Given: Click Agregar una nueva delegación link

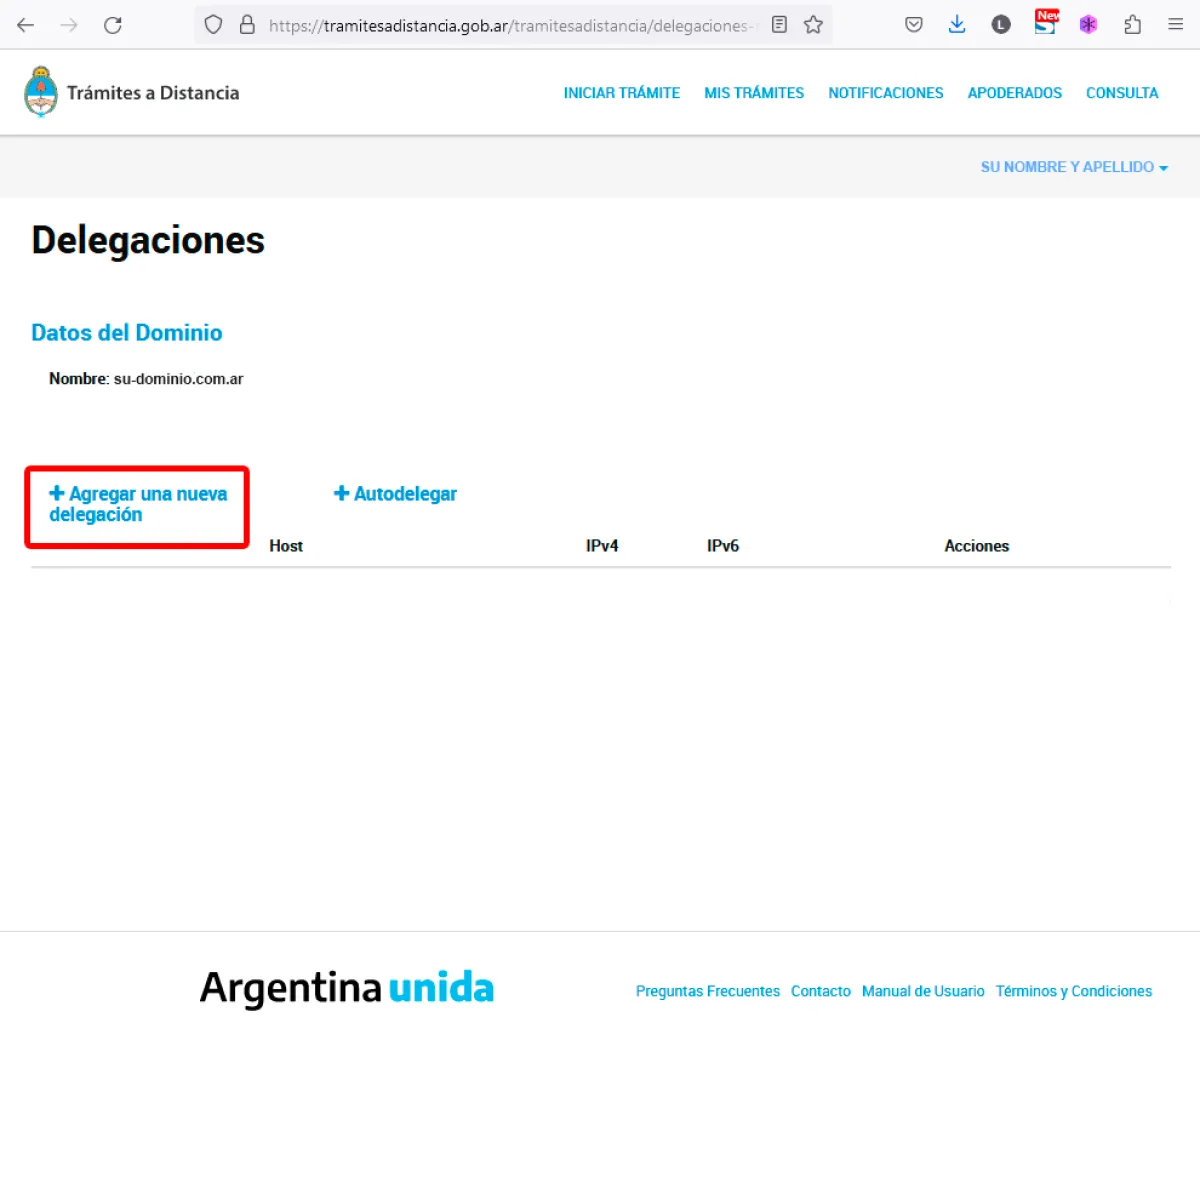Looking at the screenshot, I should click(138, 504).
